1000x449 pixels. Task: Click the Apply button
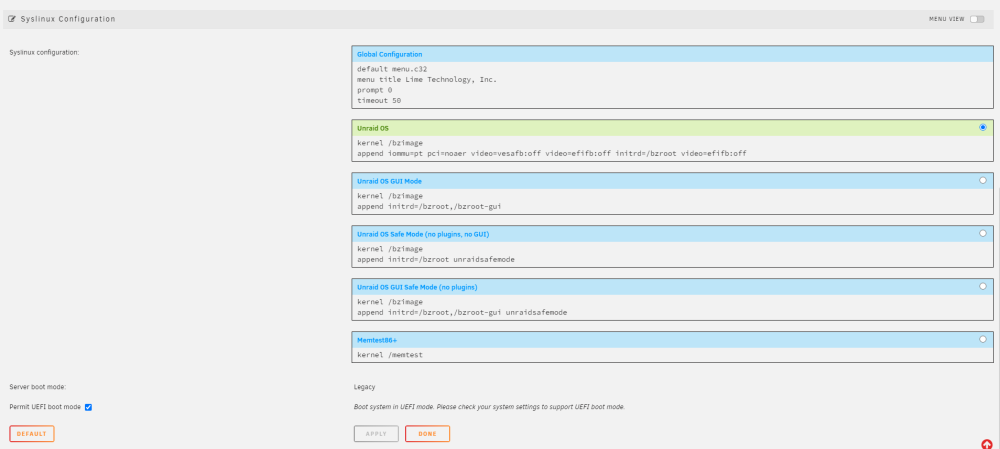tap(376, 434)
